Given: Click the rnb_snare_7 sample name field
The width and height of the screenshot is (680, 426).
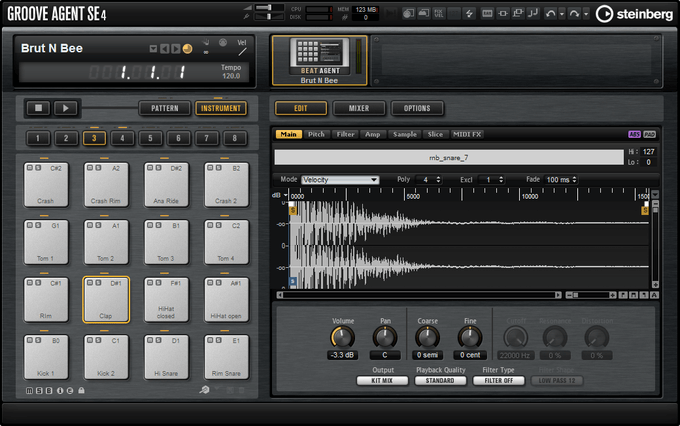Looking at the screenshot, I should point(449,157).
